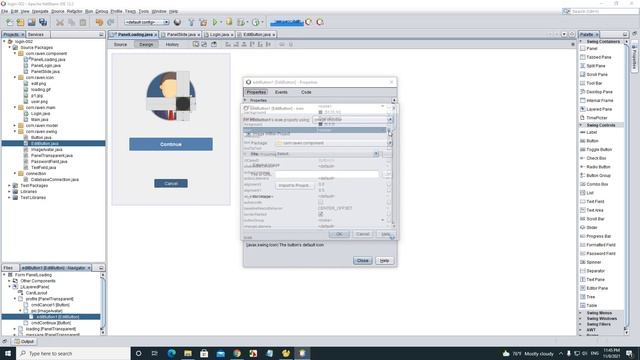Screen dimensions: 640x360
Task: Click the Connection Mode icon in the design toolbar
Action: (204, 44)
